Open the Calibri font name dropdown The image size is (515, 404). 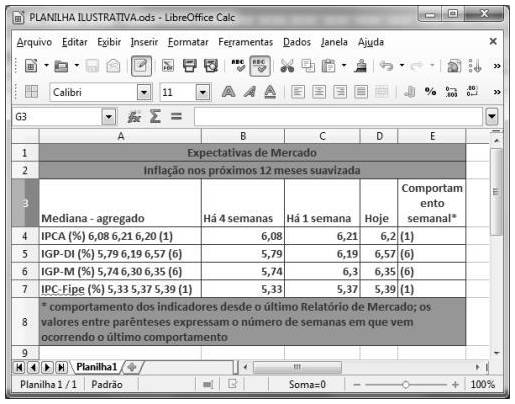tap(144, 92)
